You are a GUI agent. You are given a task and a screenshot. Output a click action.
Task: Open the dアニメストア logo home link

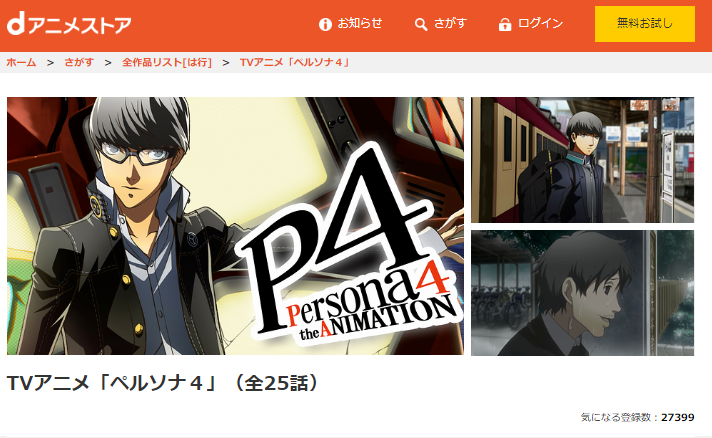point(69,24)
